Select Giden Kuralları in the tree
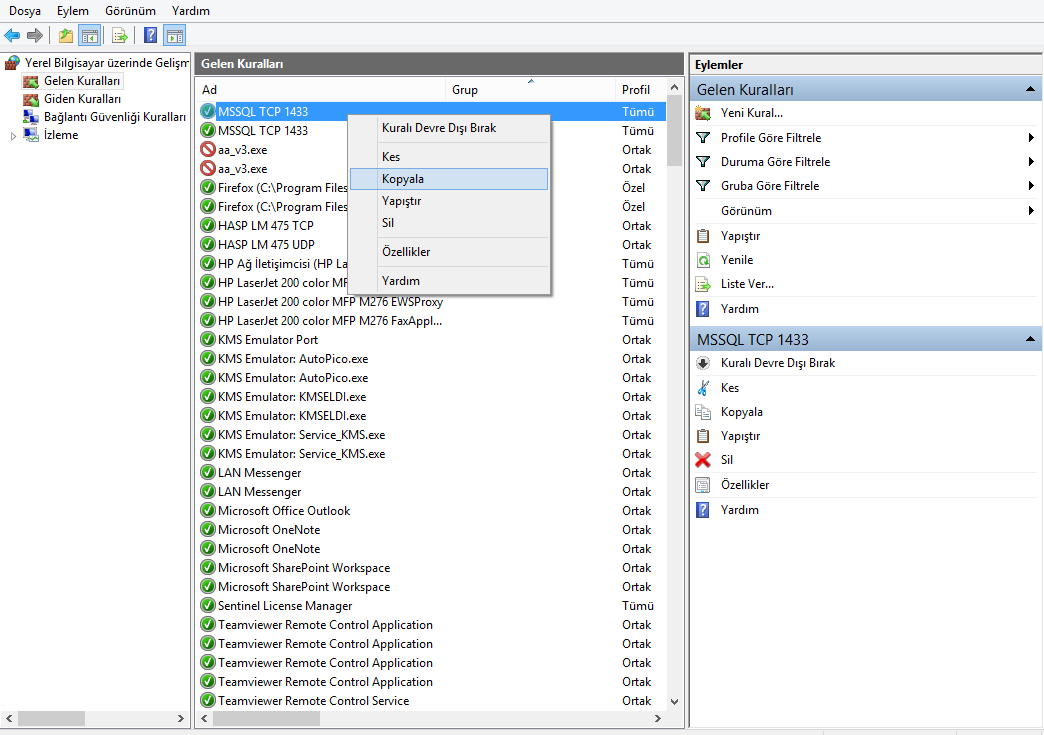 pyautogui.click(x=83, y=99)
